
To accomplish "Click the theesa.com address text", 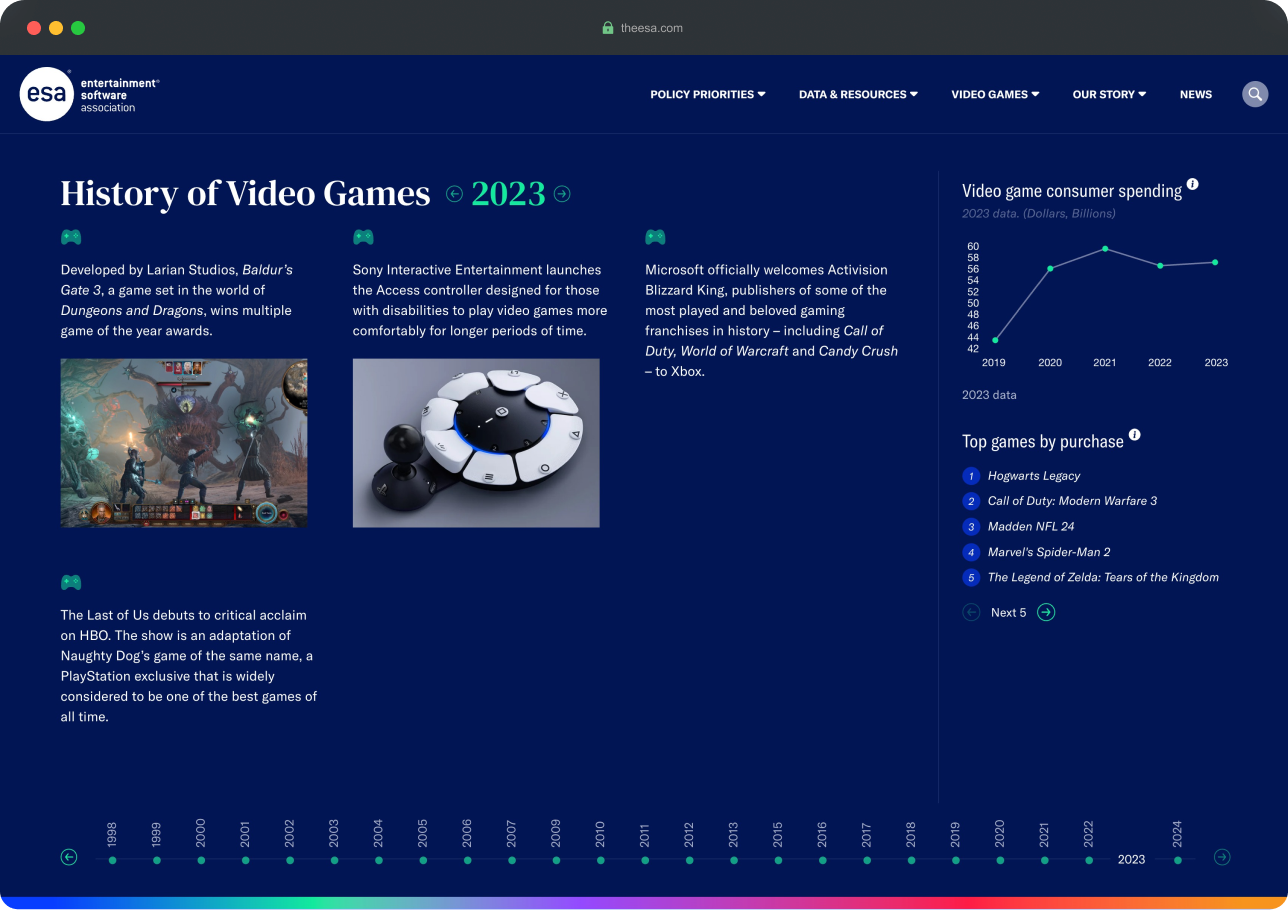I will [x=652, y=28].
